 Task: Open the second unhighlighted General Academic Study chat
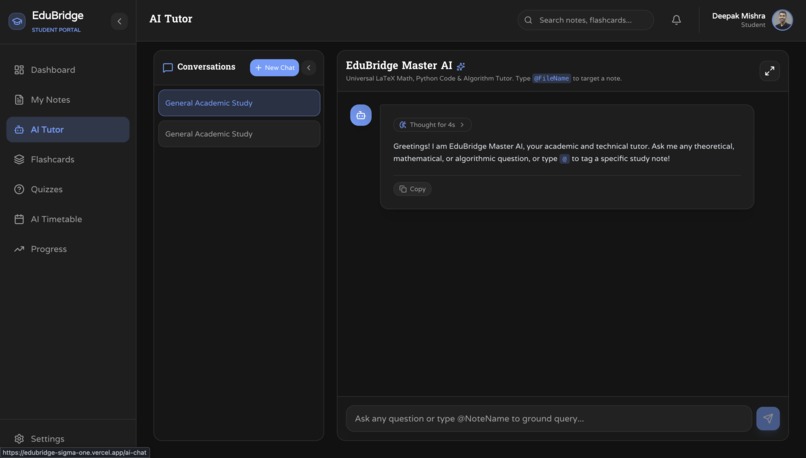pyautogui.click(x=239, y=134)
